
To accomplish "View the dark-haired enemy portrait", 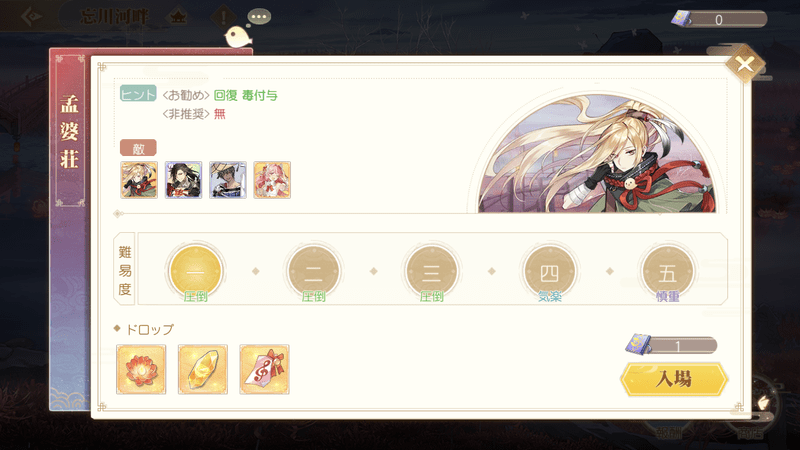I will tap(183, 180).
